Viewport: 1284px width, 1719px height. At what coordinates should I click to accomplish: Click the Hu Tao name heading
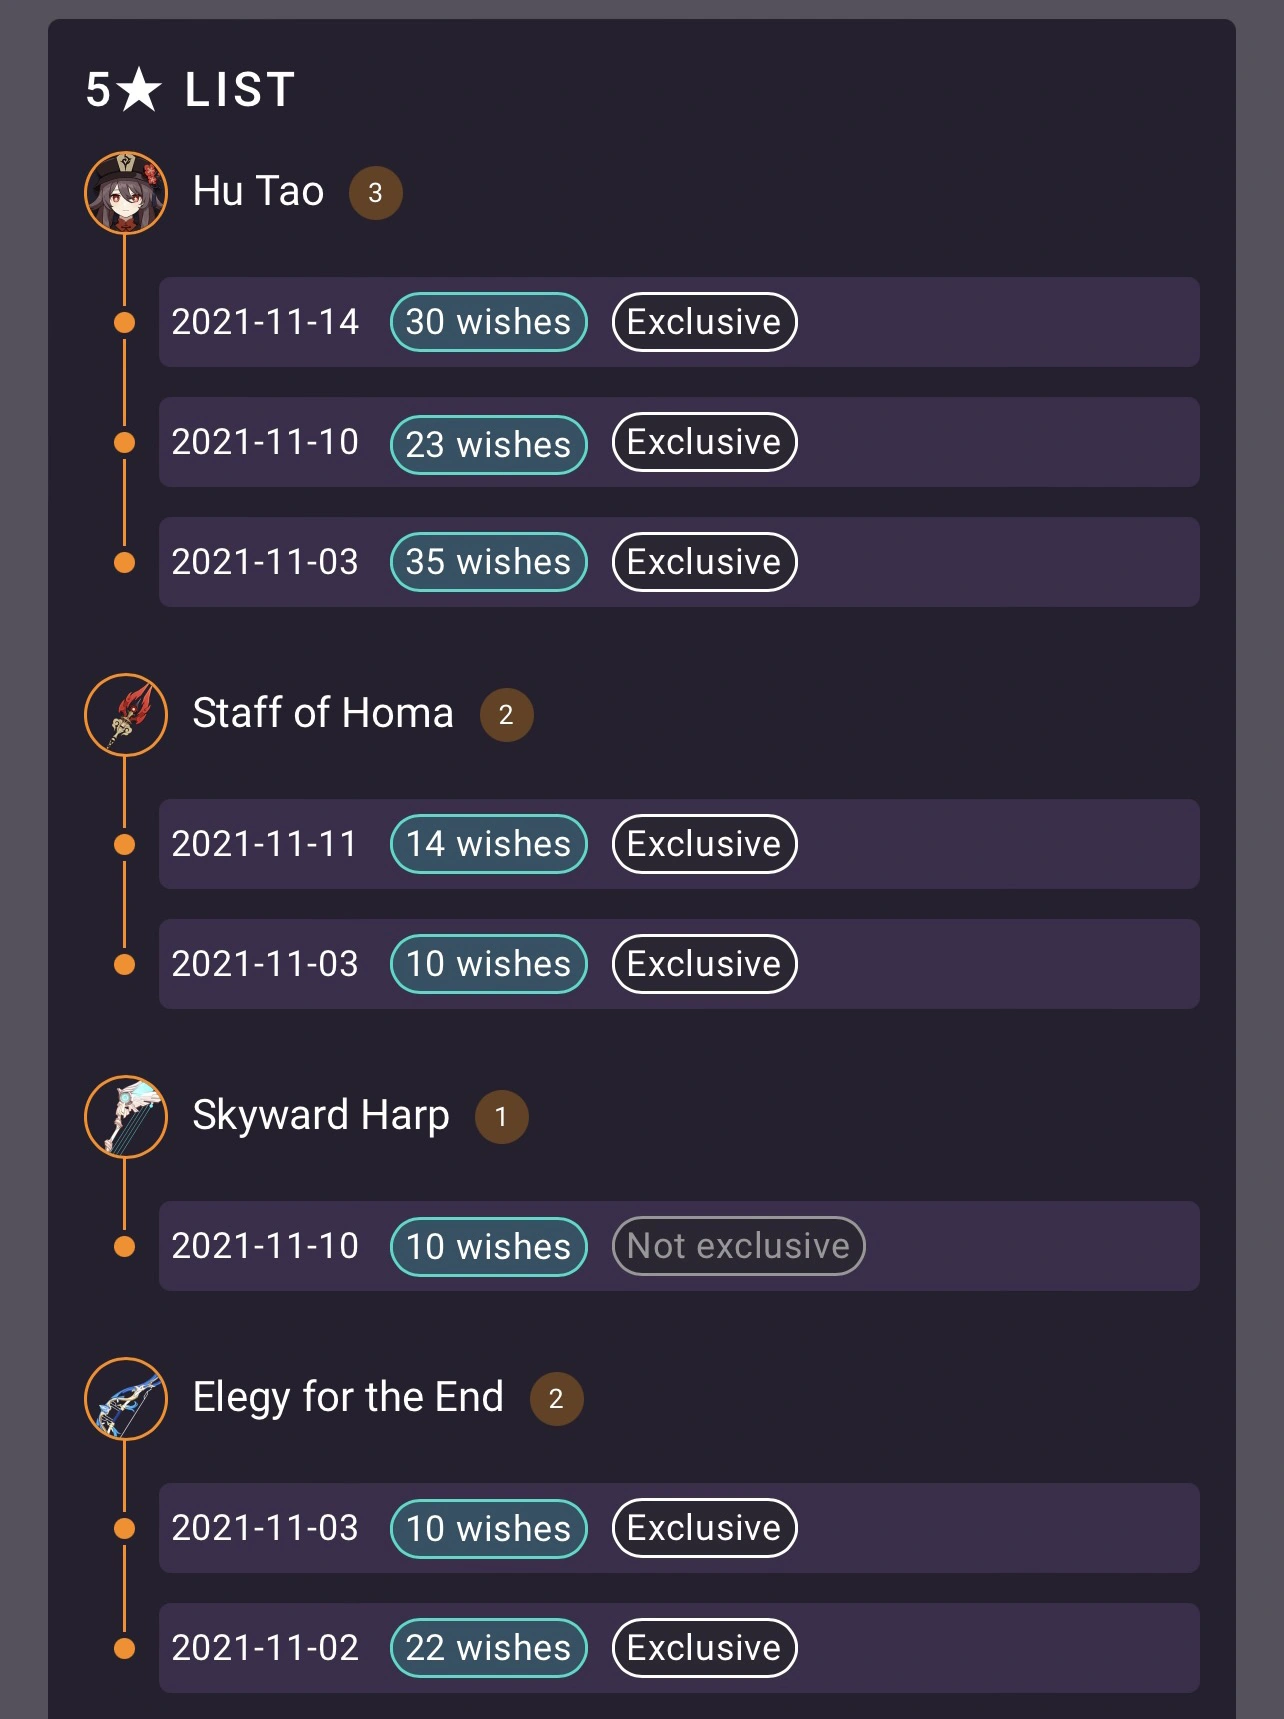258,191
